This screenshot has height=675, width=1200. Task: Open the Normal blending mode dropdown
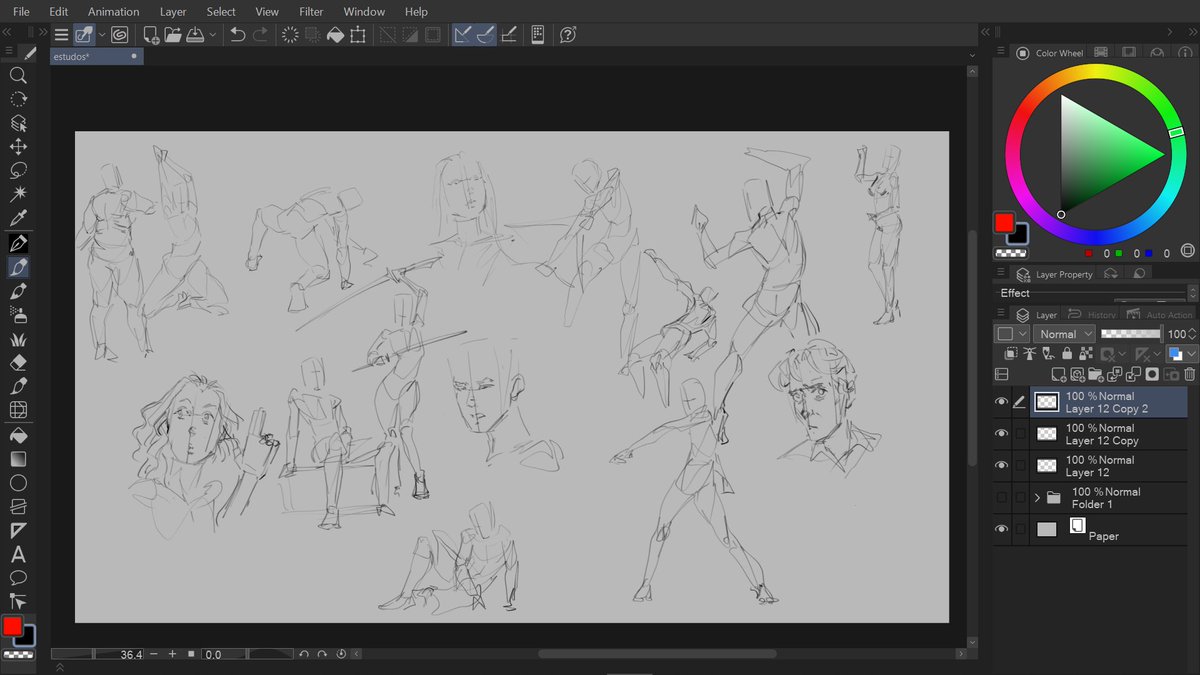[x=1064, y=334]
